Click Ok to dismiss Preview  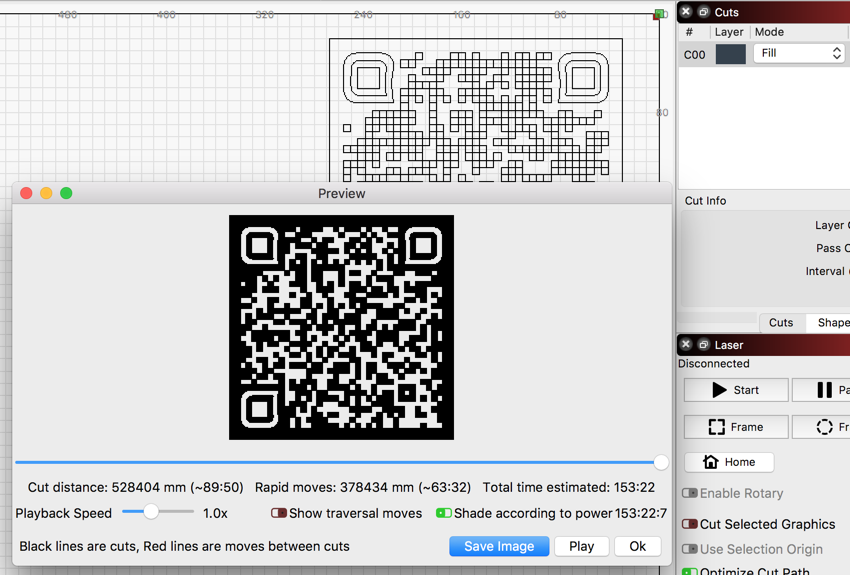click(x=638, y=546)
